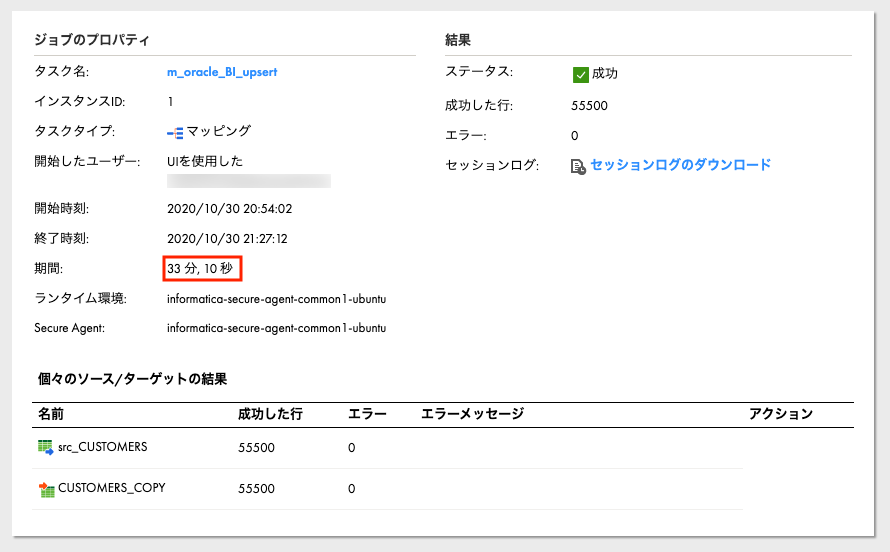The image size is (890, 552).
Task: Select the src_CUSTOMERS row name
Action: pos(103,447)
